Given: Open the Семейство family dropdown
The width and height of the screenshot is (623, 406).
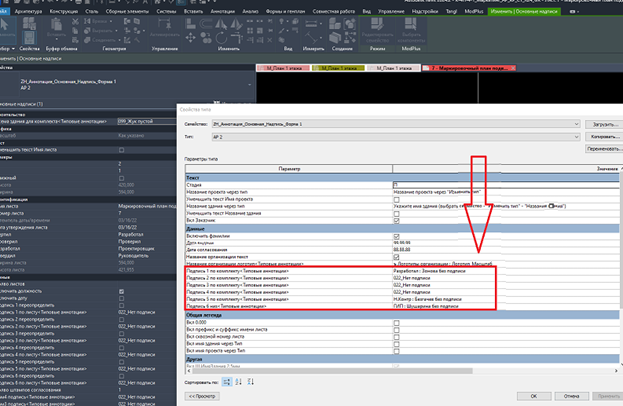Looking at the screenshot, I should 396,124.
